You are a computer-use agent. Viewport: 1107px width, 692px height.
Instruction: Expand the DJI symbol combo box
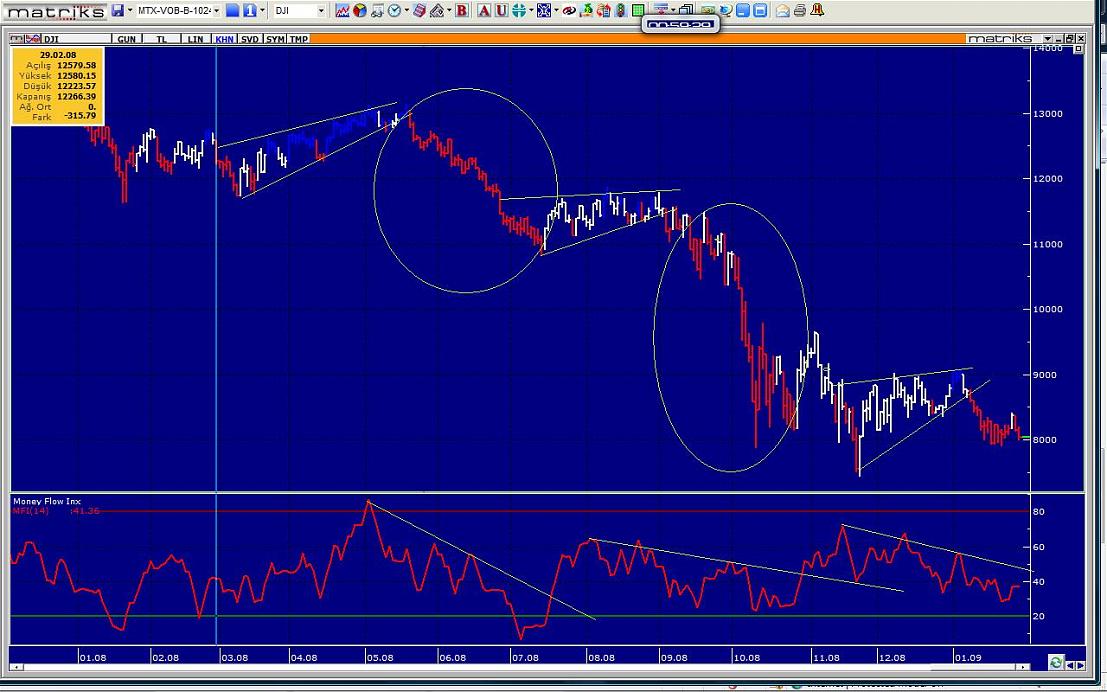(x=321, y=10)
